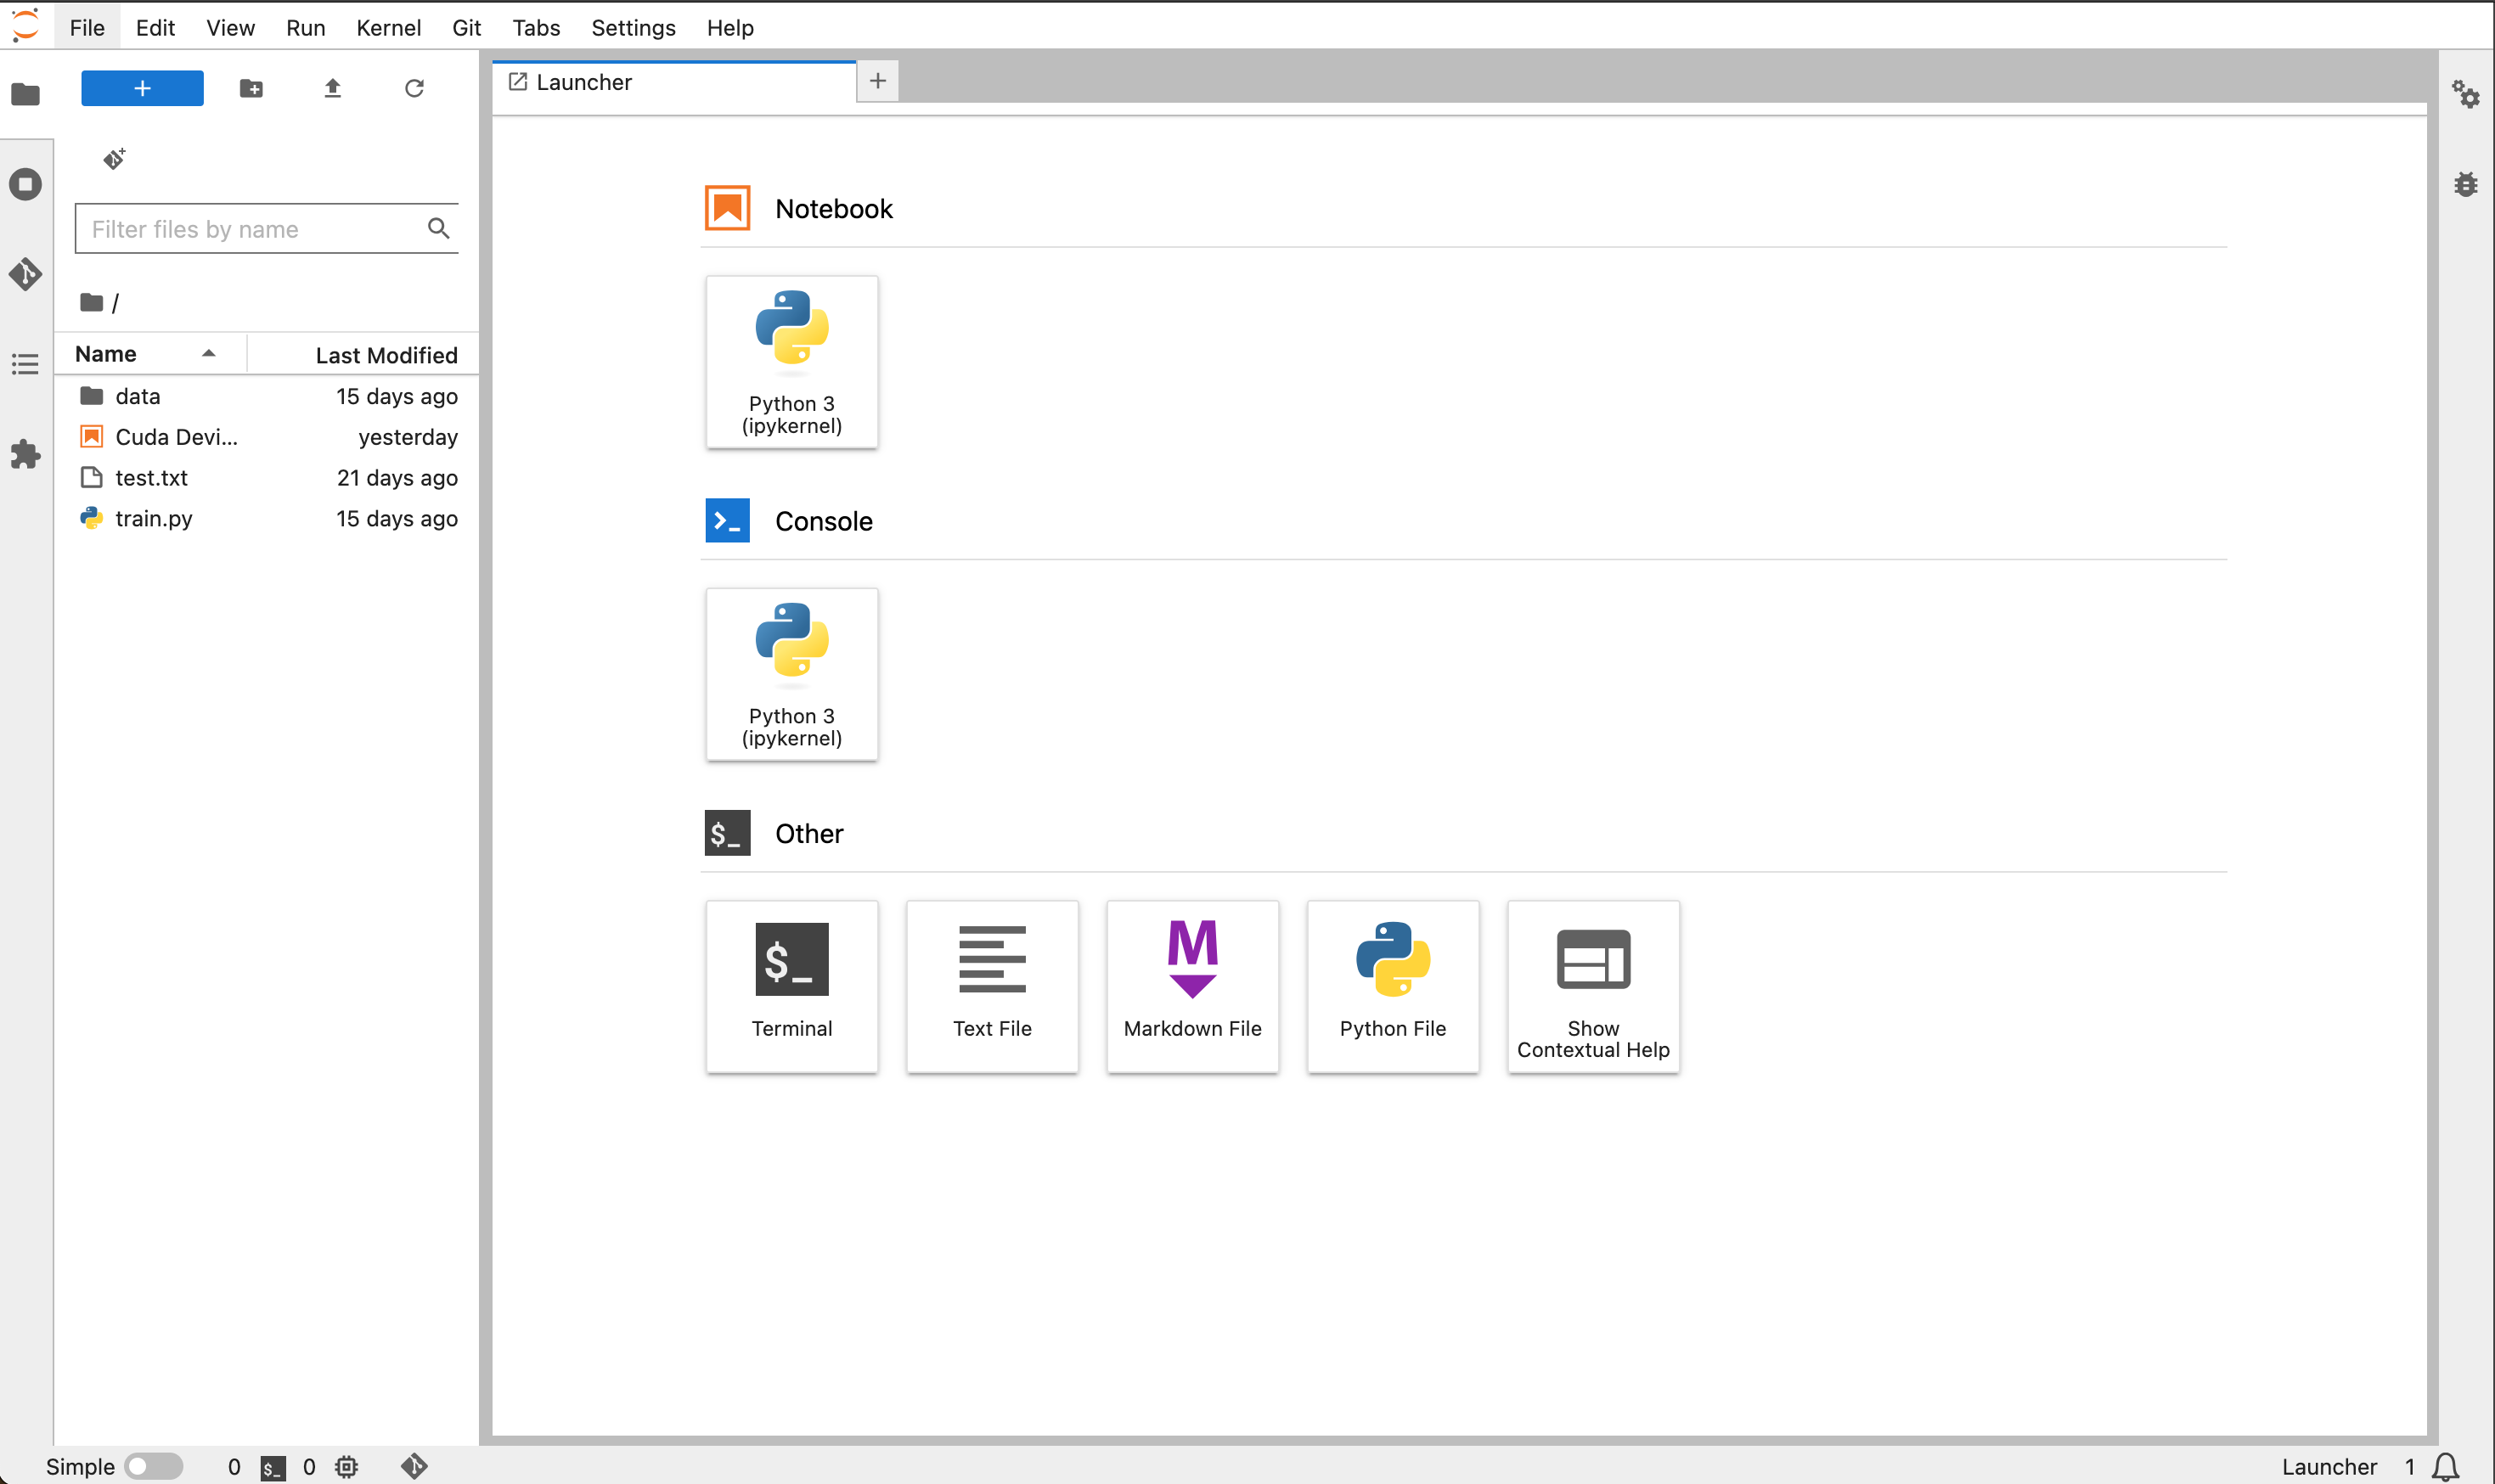Open the Kernel menu

388,28
